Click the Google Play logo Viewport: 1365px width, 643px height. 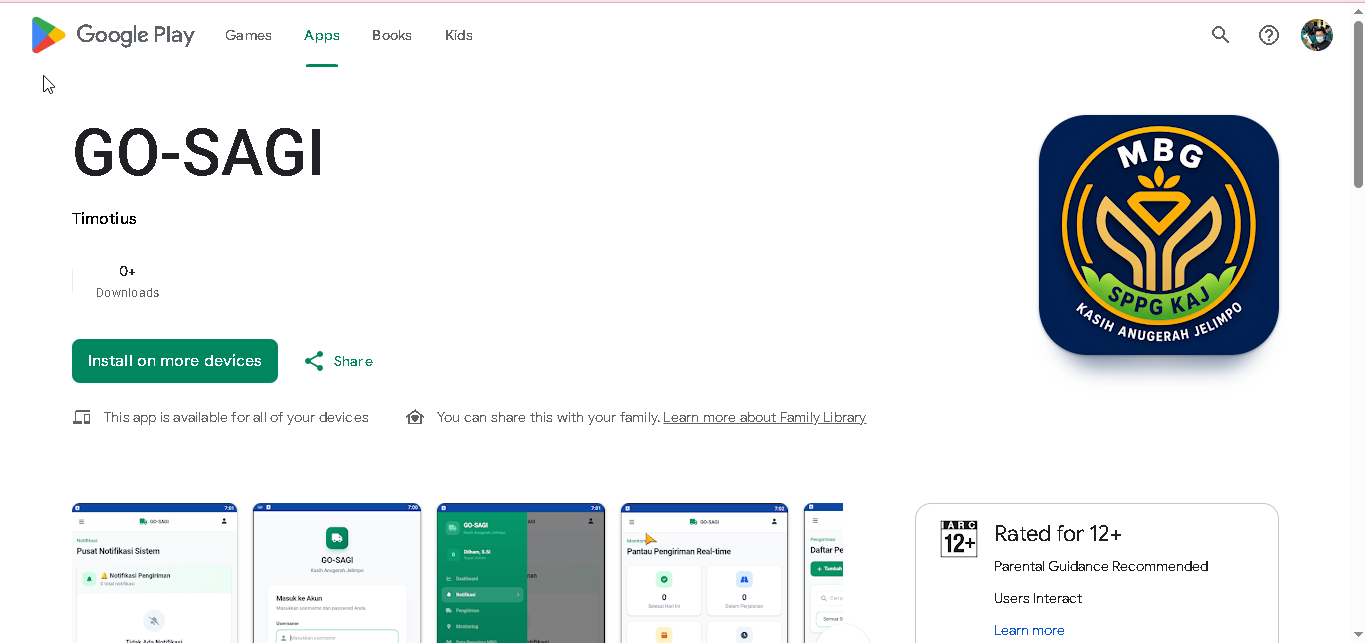click(112, 35)
